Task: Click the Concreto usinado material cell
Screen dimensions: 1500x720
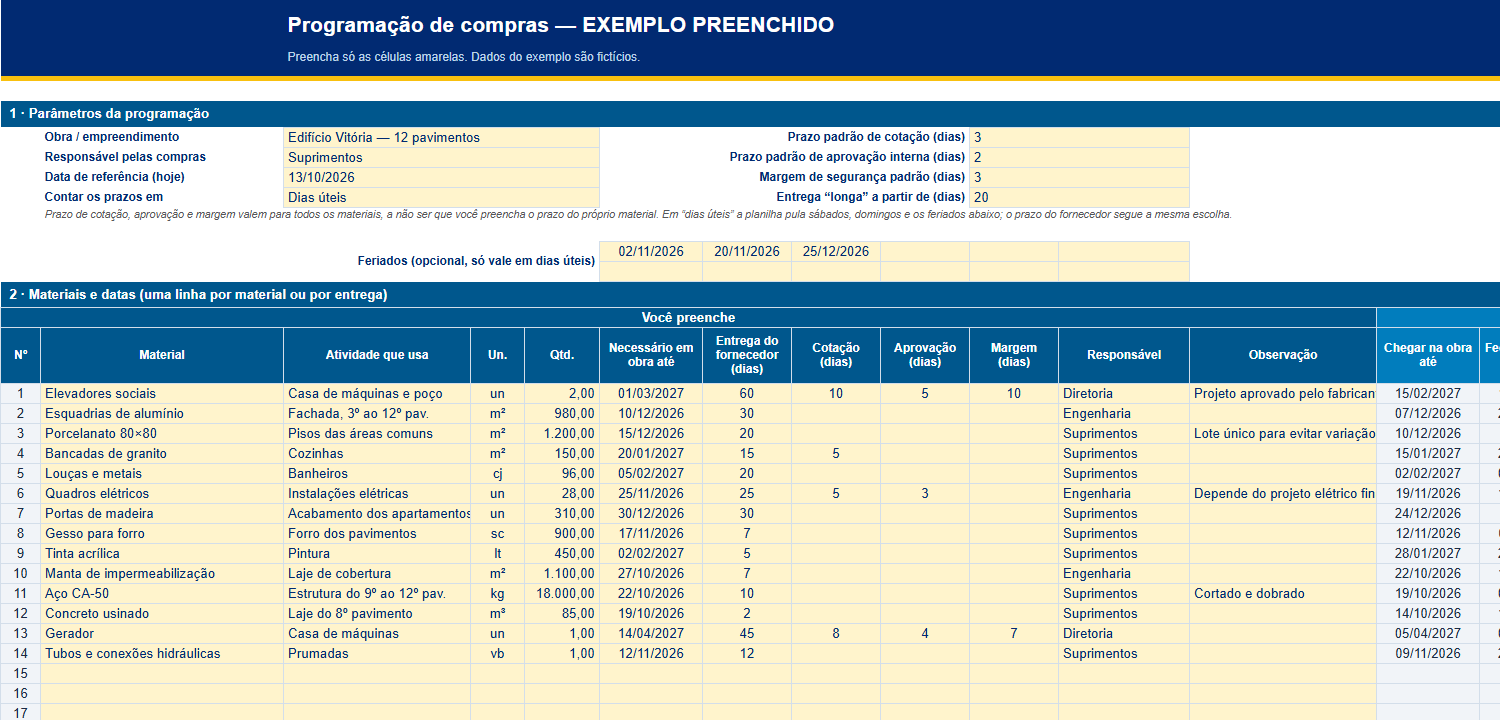Action: [162, 613]
